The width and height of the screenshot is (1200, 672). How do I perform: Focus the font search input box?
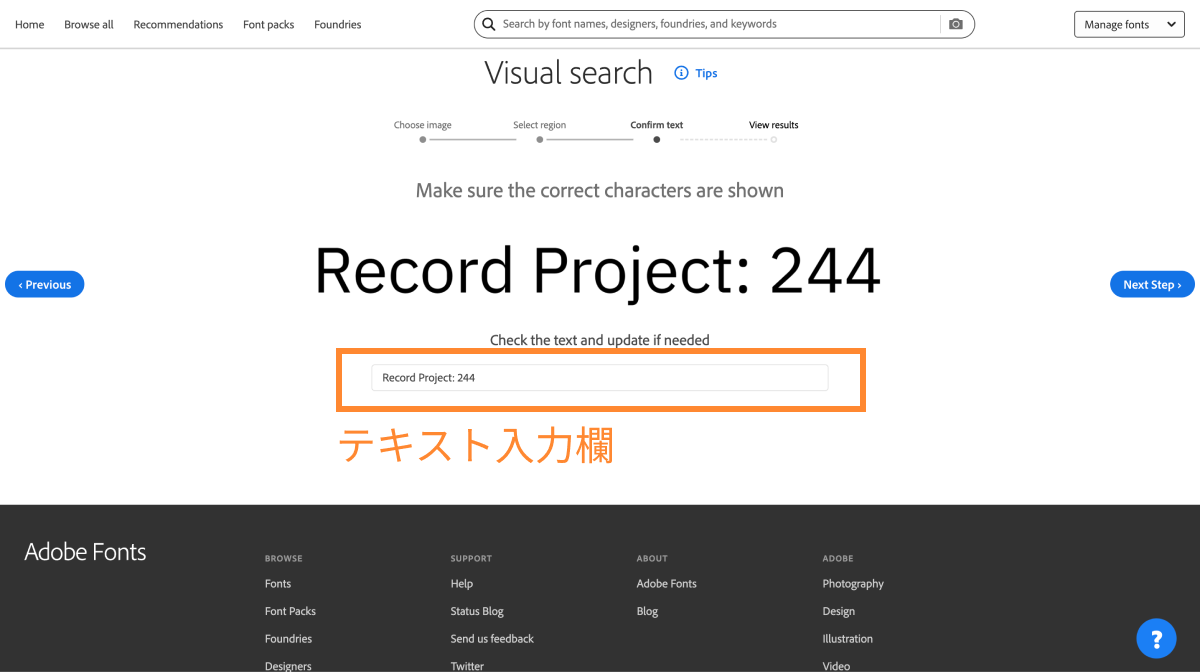tap(715, 24)
